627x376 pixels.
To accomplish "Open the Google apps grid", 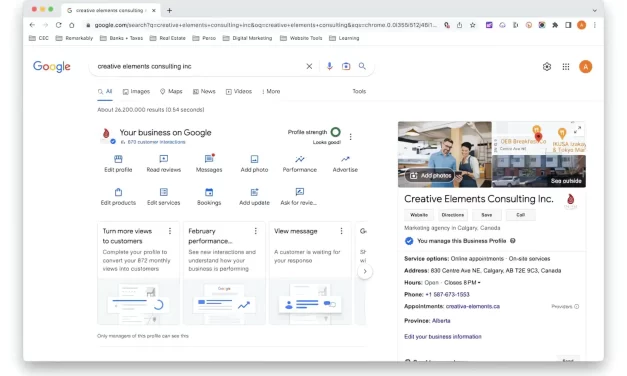I will pyautogui.click(x=566, y=67).
